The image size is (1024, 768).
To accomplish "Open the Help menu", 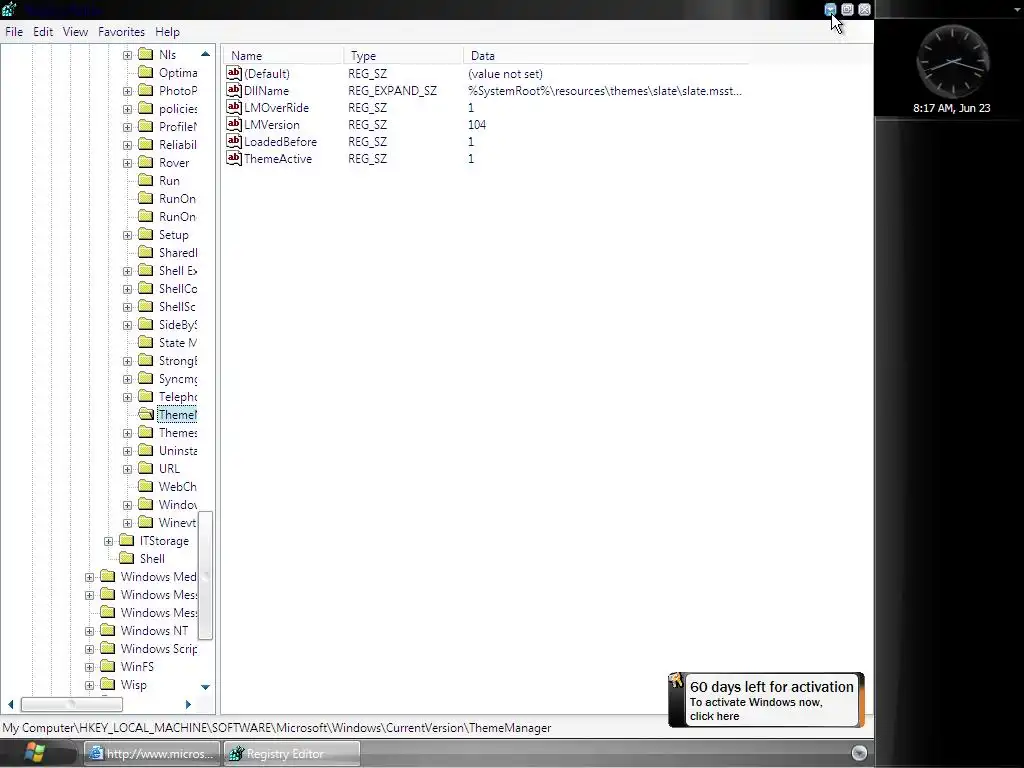I will point(167,31).
